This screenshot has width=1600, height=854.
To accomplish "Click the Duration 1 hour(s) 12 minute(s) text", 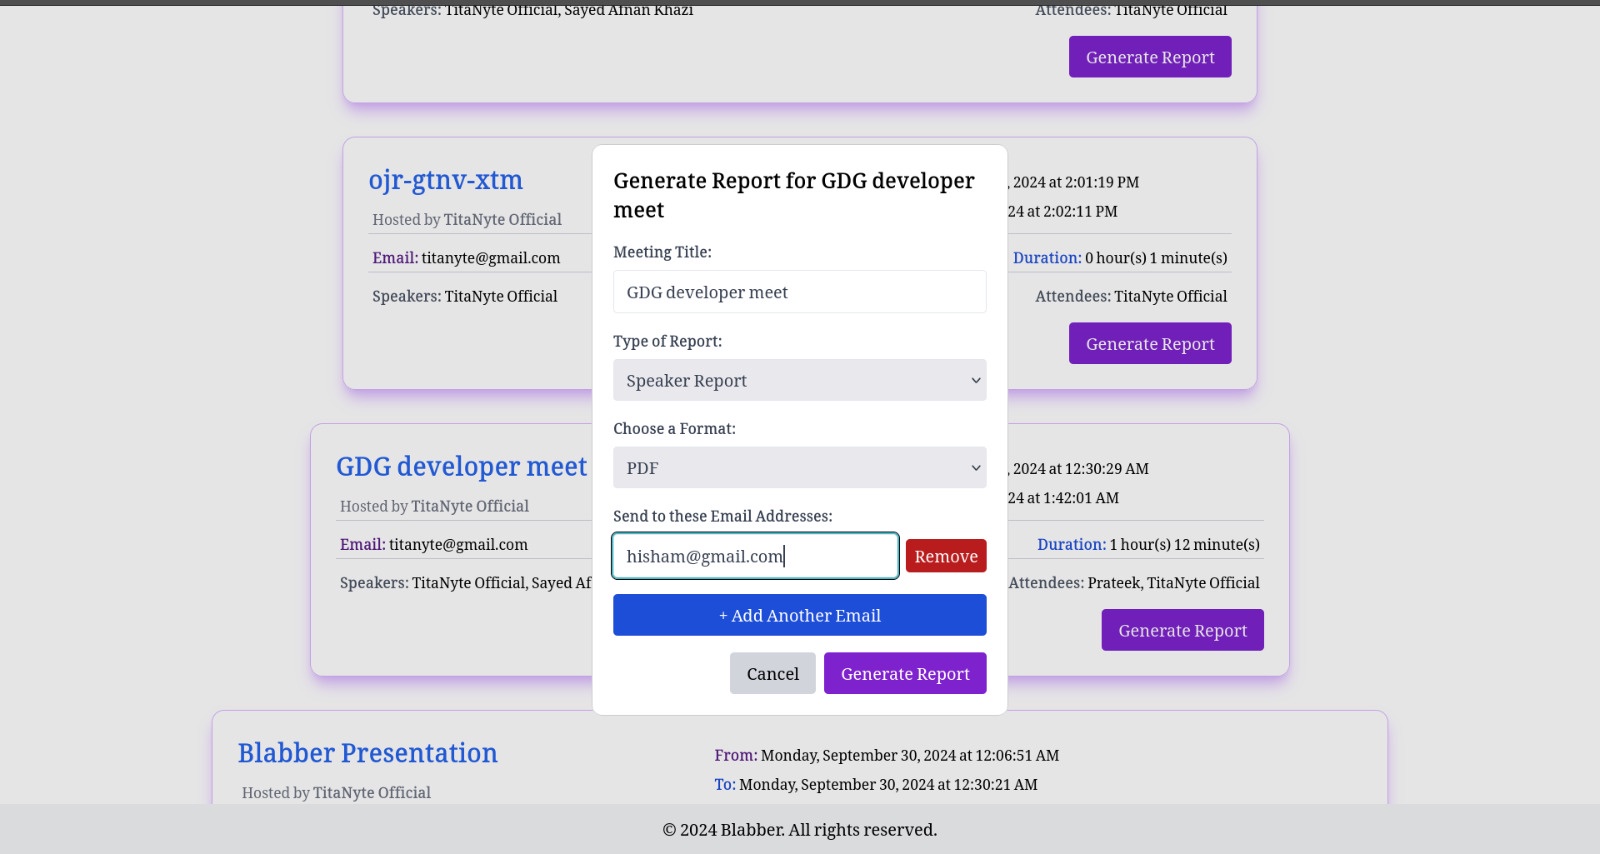I will pos(1148,545).
